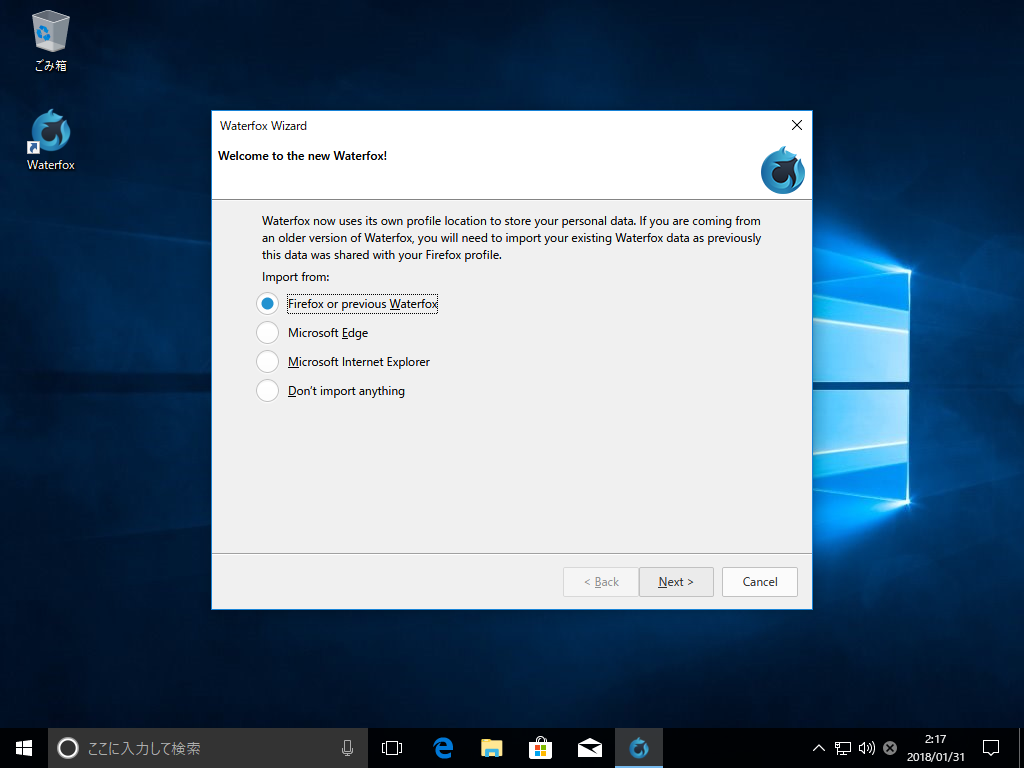Click the greyed-out Back button

coord(601,582)
